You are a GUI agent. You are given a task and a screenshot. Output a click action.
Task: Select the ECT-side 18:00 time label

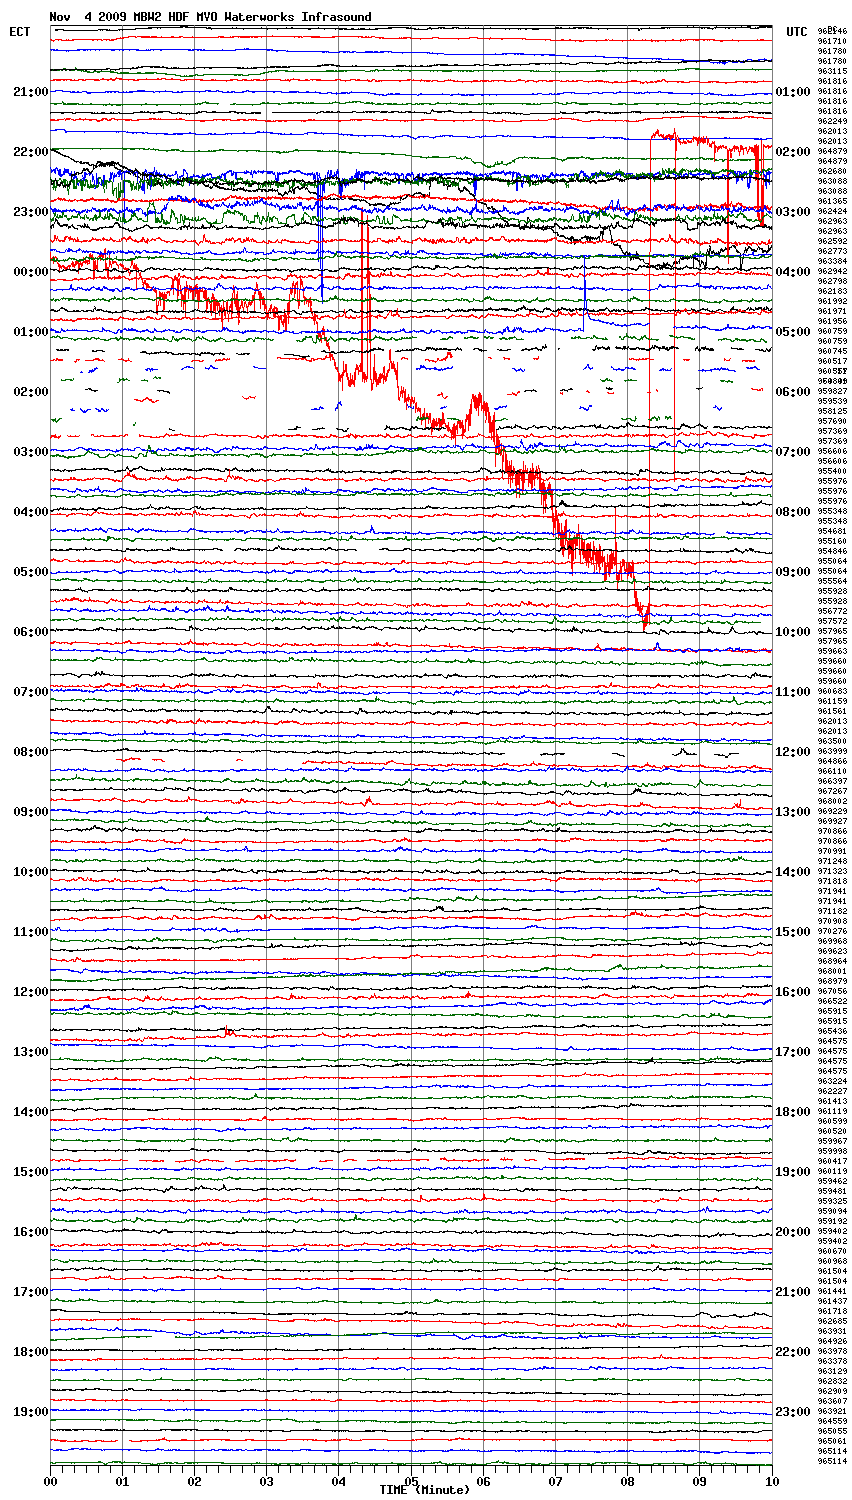[30, 1352]
